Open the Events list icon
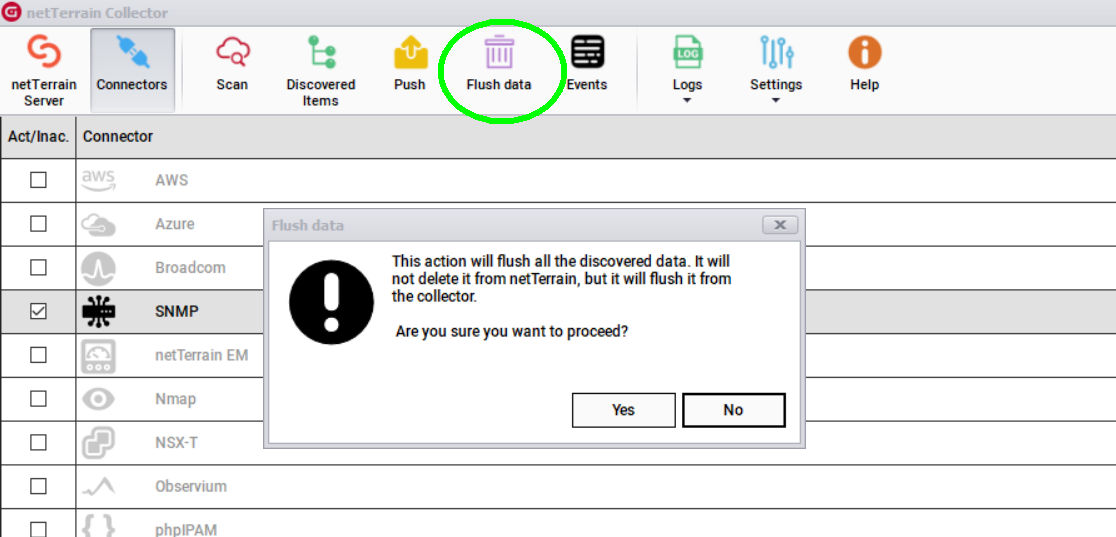Image resolution: width=1116 pixels, height=537 pixels. [x=587, y=53]
